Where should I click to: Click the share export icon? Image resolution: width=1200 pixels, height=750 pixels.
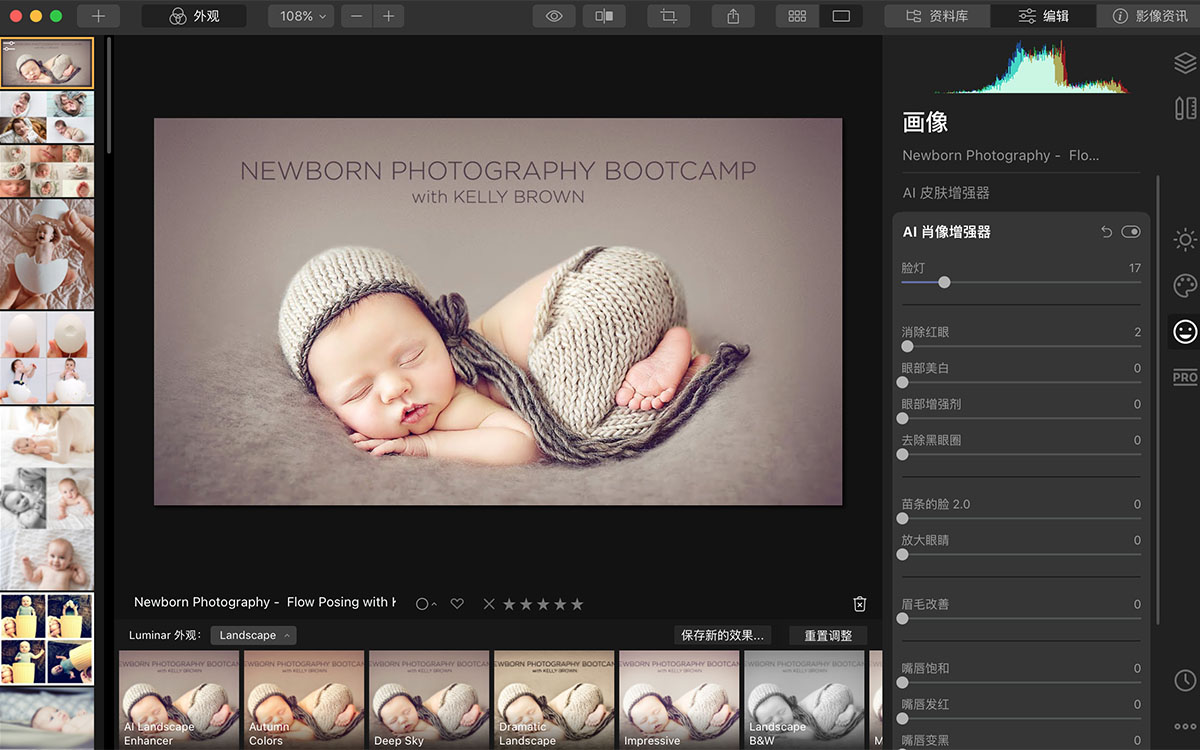(x=733, y=16)
